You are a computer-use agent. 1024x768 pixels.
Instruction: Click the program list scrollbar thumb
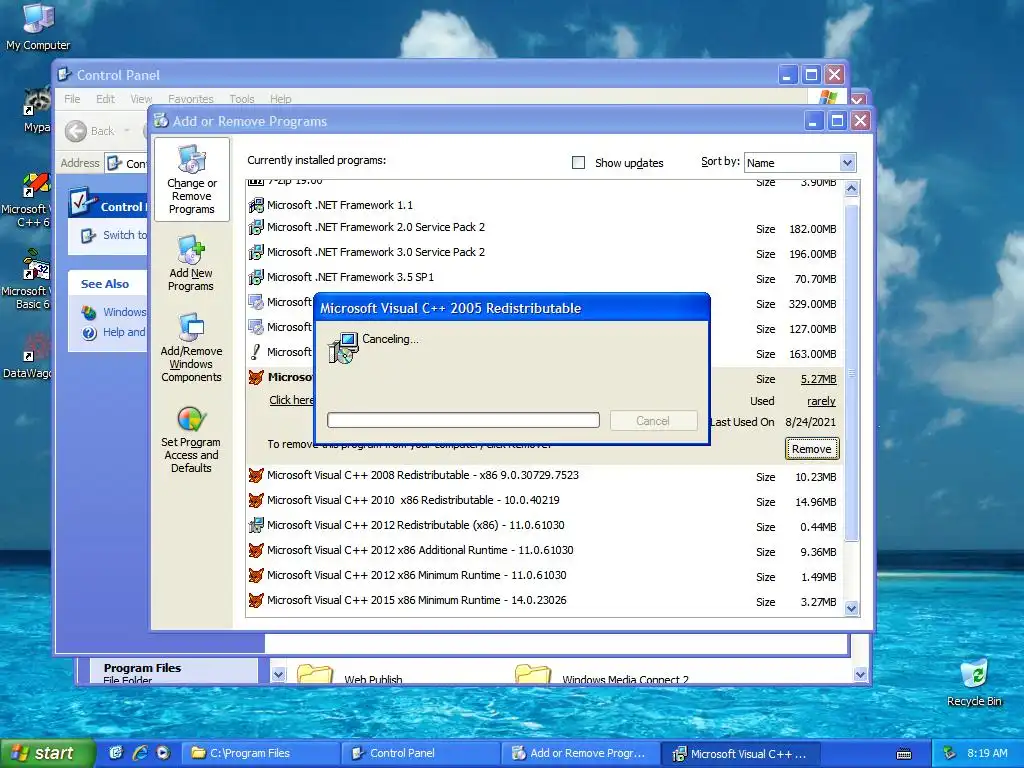851,372
